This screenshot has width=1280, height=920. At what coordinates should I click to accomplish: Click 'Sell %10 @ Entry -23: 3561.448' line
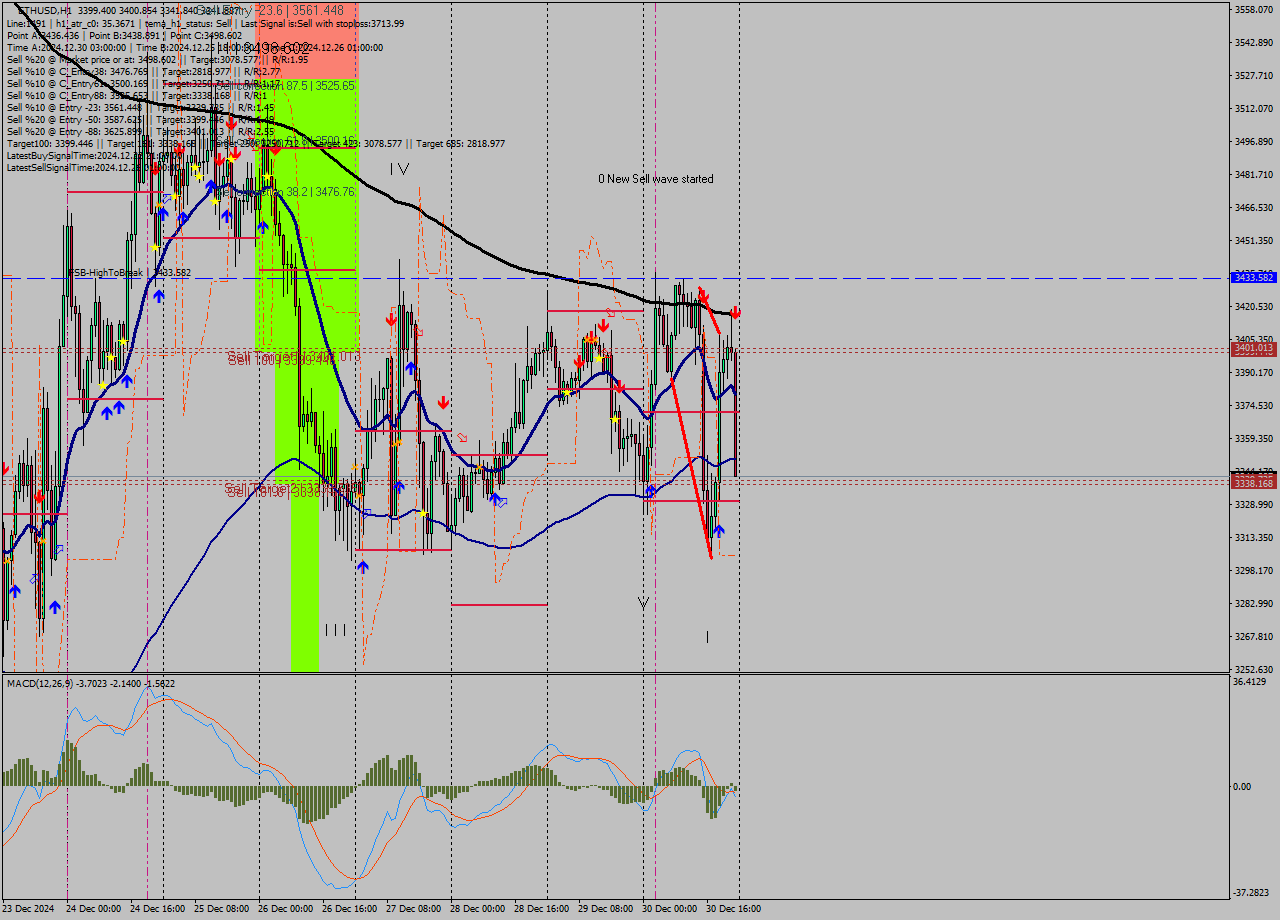[x=140, y=107]
